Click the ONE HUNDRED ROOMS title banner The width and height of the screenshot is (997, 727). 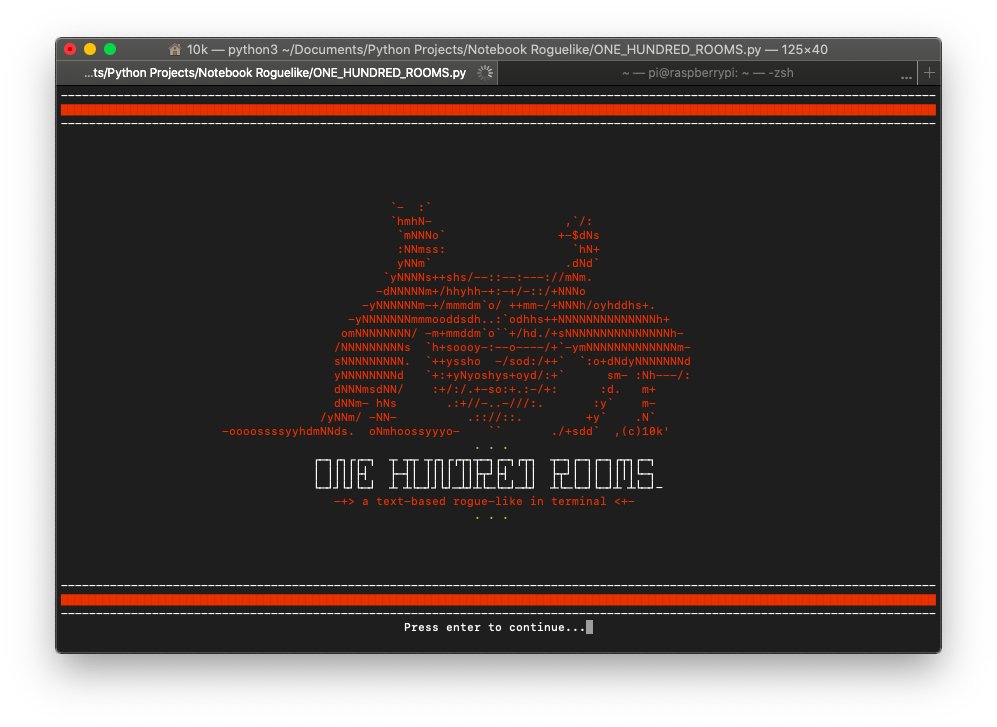pyautogui.click(x=488, y=474)
